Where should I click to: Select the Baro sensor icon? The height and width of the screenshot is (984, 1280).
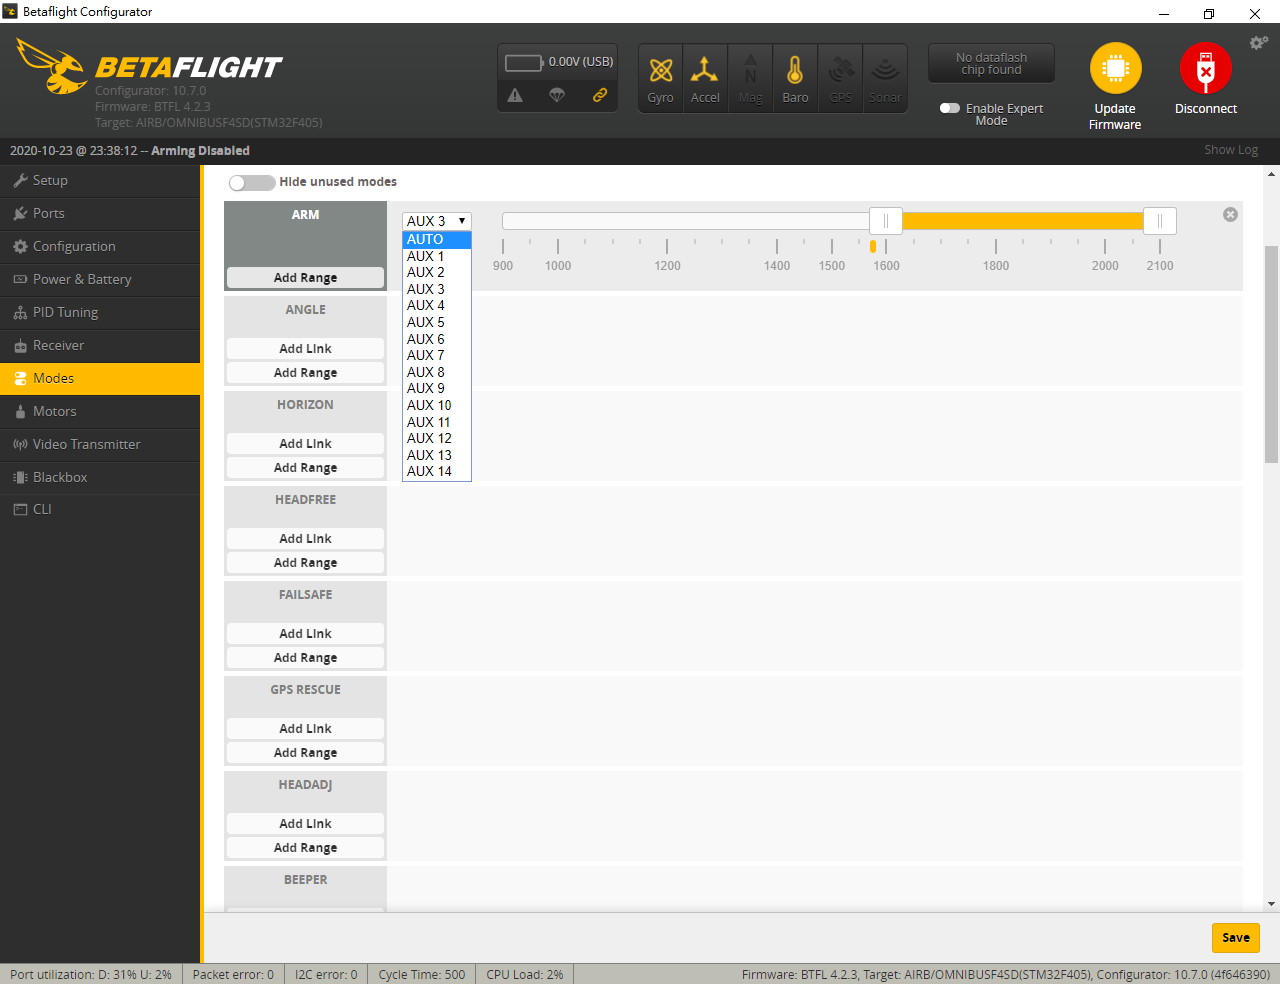(x=795, y=77)
